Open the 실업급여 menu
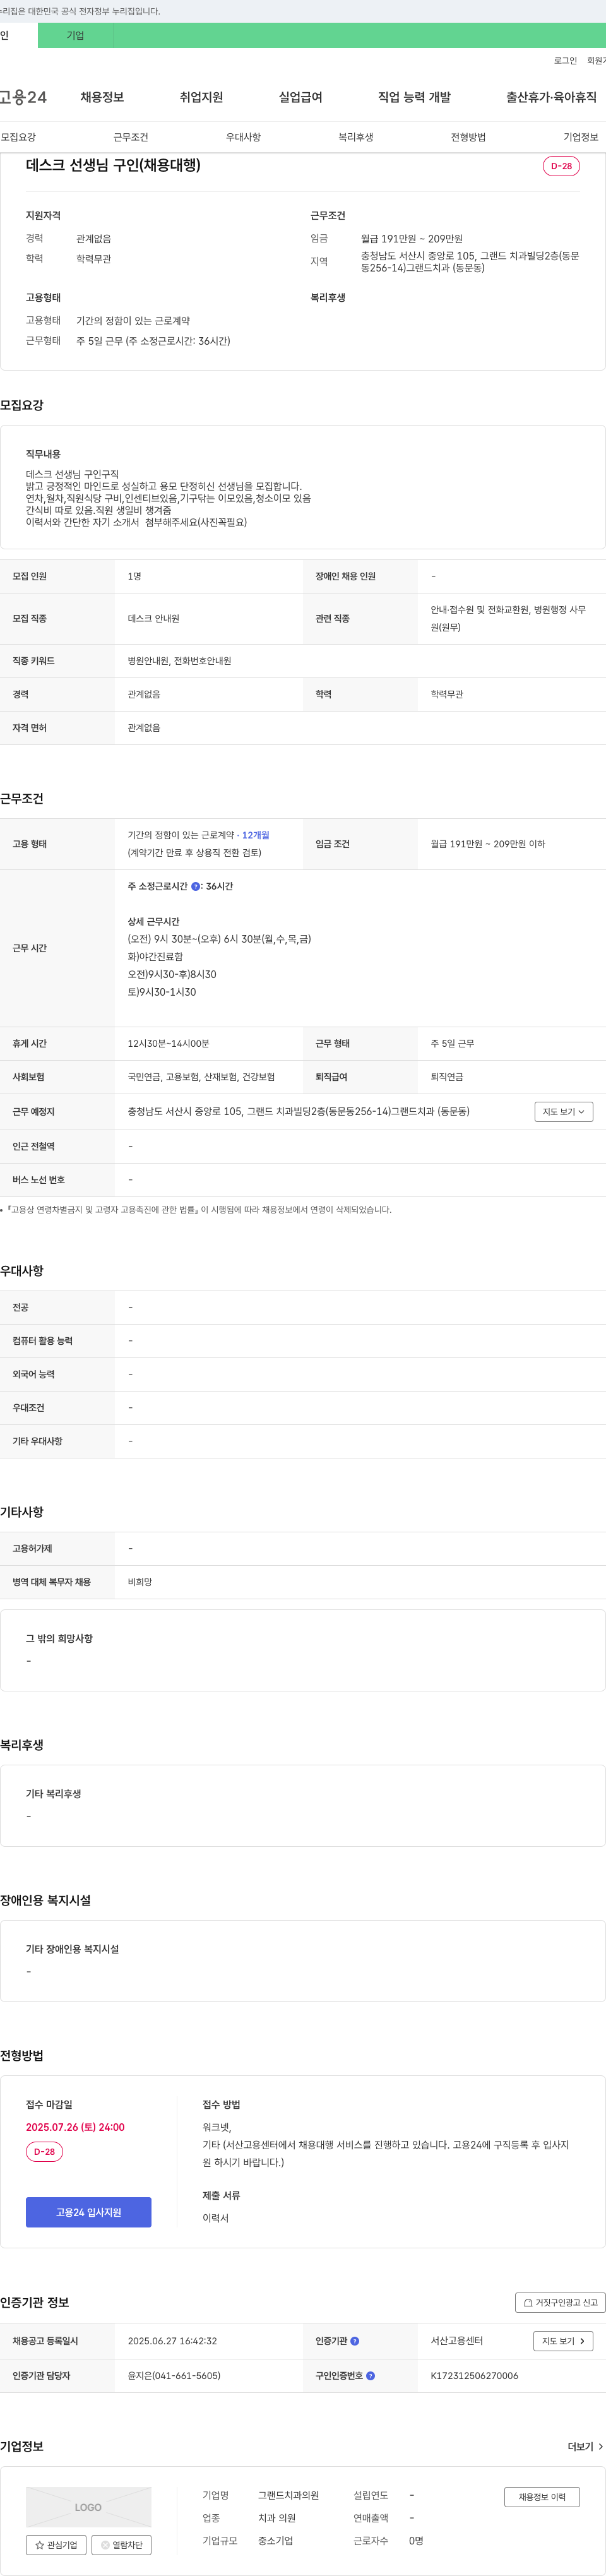Viewport: 606px width, 2576px height. click(300, 97)
